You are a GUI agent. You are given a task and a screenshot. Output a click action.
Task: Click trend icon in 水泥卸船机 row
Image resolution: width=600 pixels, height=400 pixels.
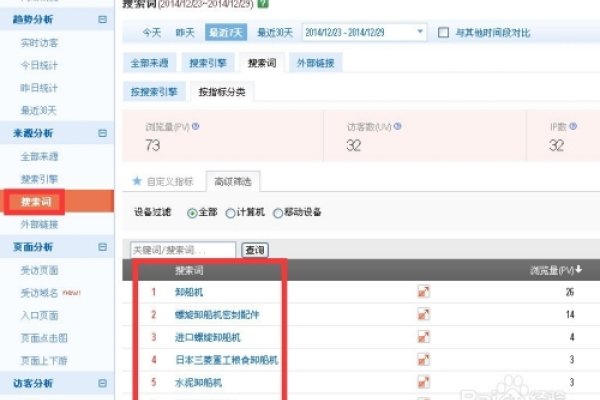coord(424,382)
